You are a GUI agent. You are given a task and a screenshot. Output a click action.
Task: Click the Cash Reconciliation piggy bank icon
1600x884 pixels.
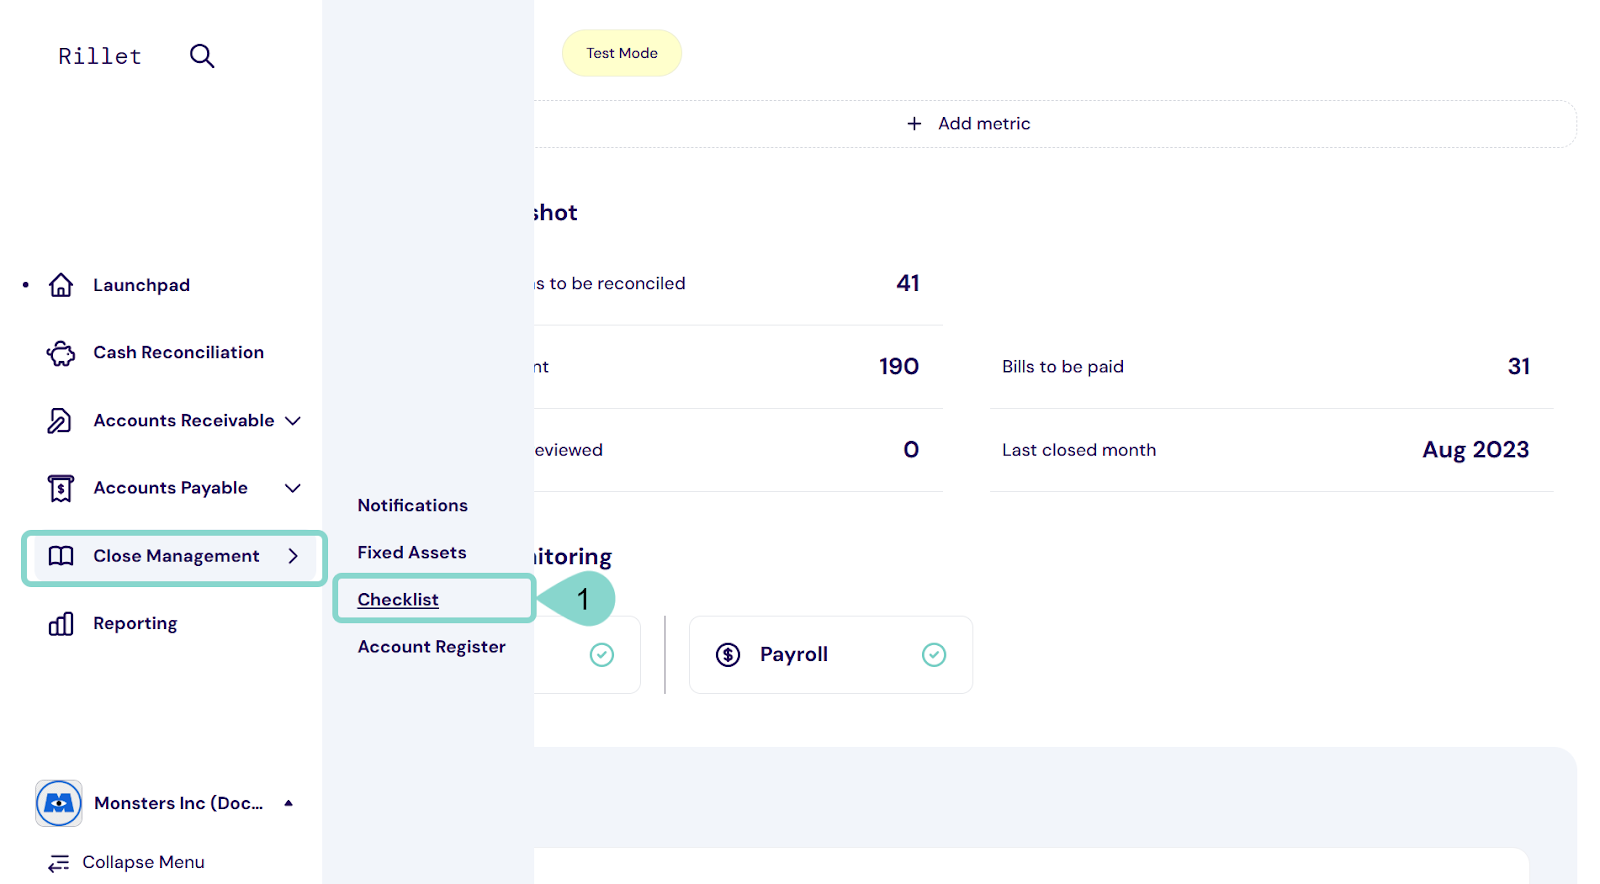[x=61, y=353]
